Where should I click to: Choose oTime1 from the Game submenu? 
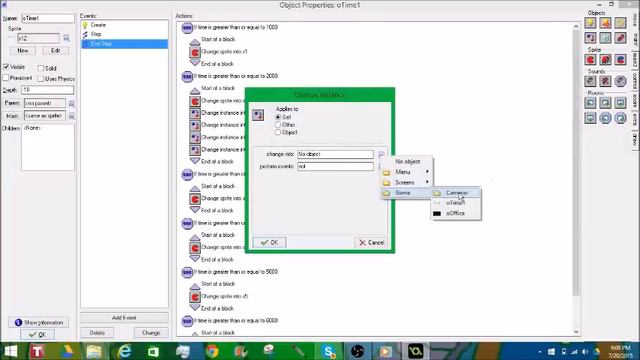pyautogui.click(x=456, y=203)
